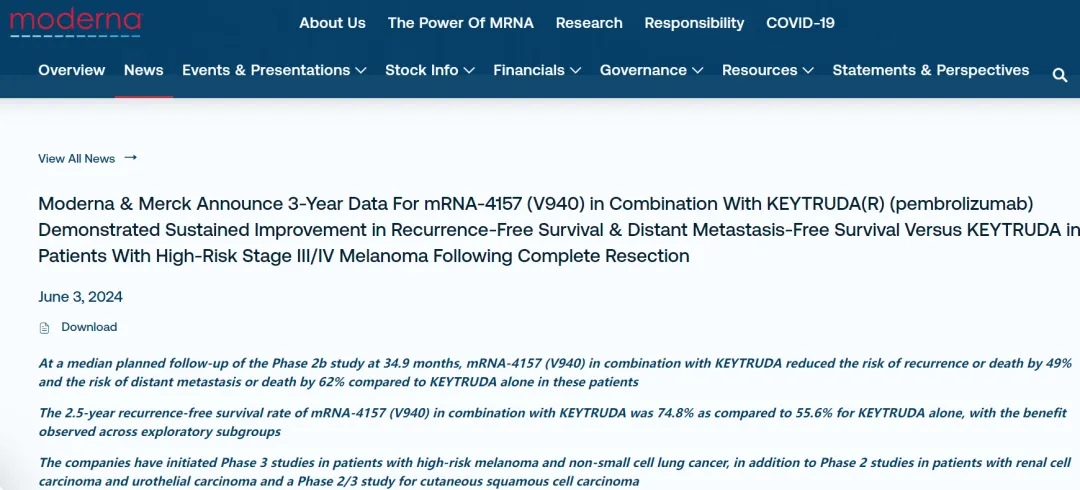Open the Research menu item
This screenshot has width=1080, height=490.
click(589, 23)
